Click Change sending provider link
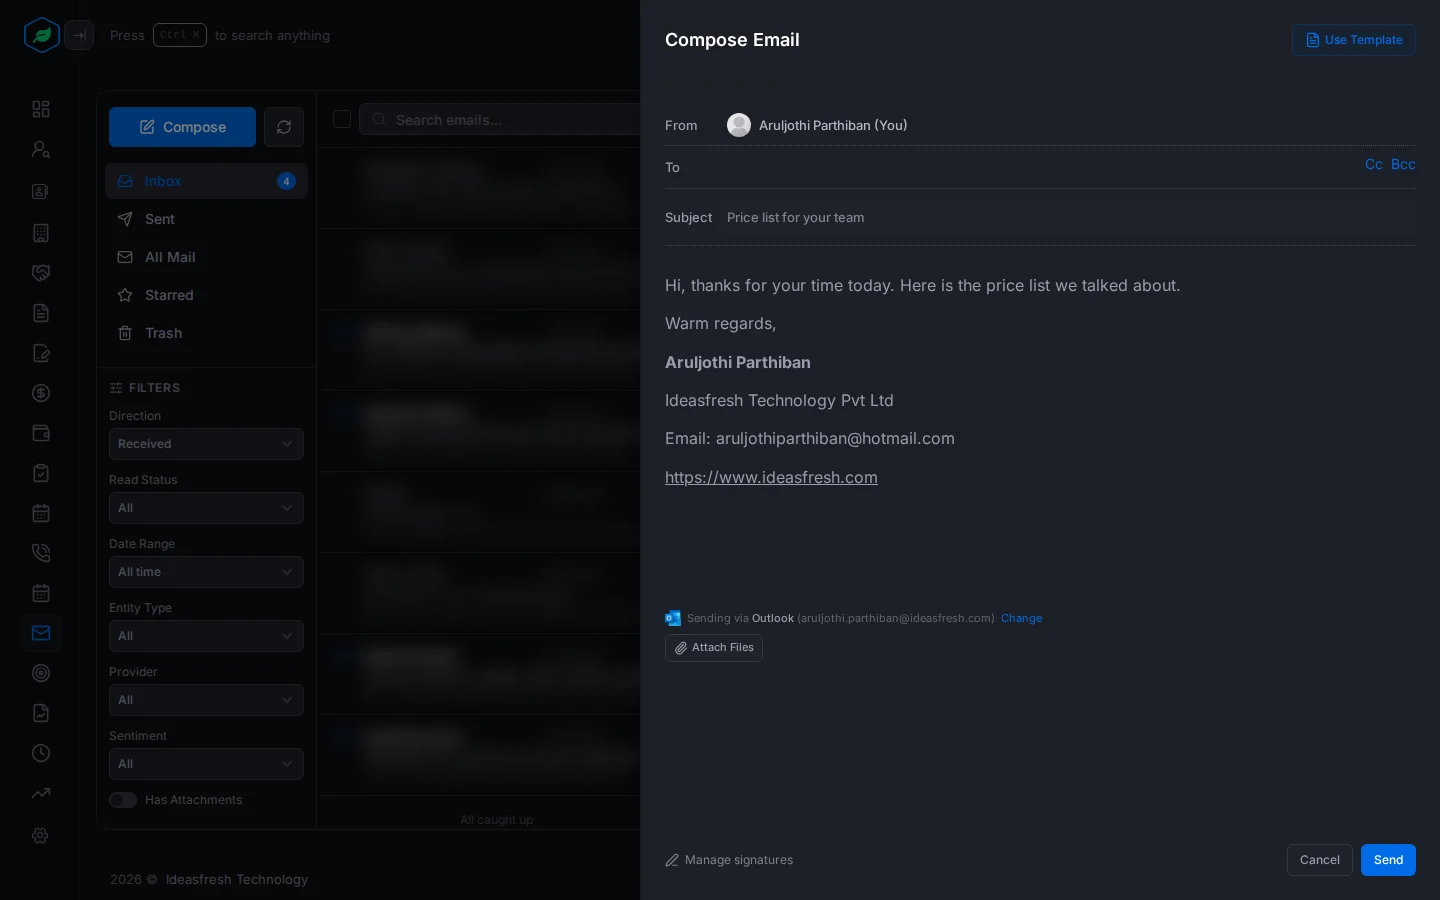 tap(1022, 618)
